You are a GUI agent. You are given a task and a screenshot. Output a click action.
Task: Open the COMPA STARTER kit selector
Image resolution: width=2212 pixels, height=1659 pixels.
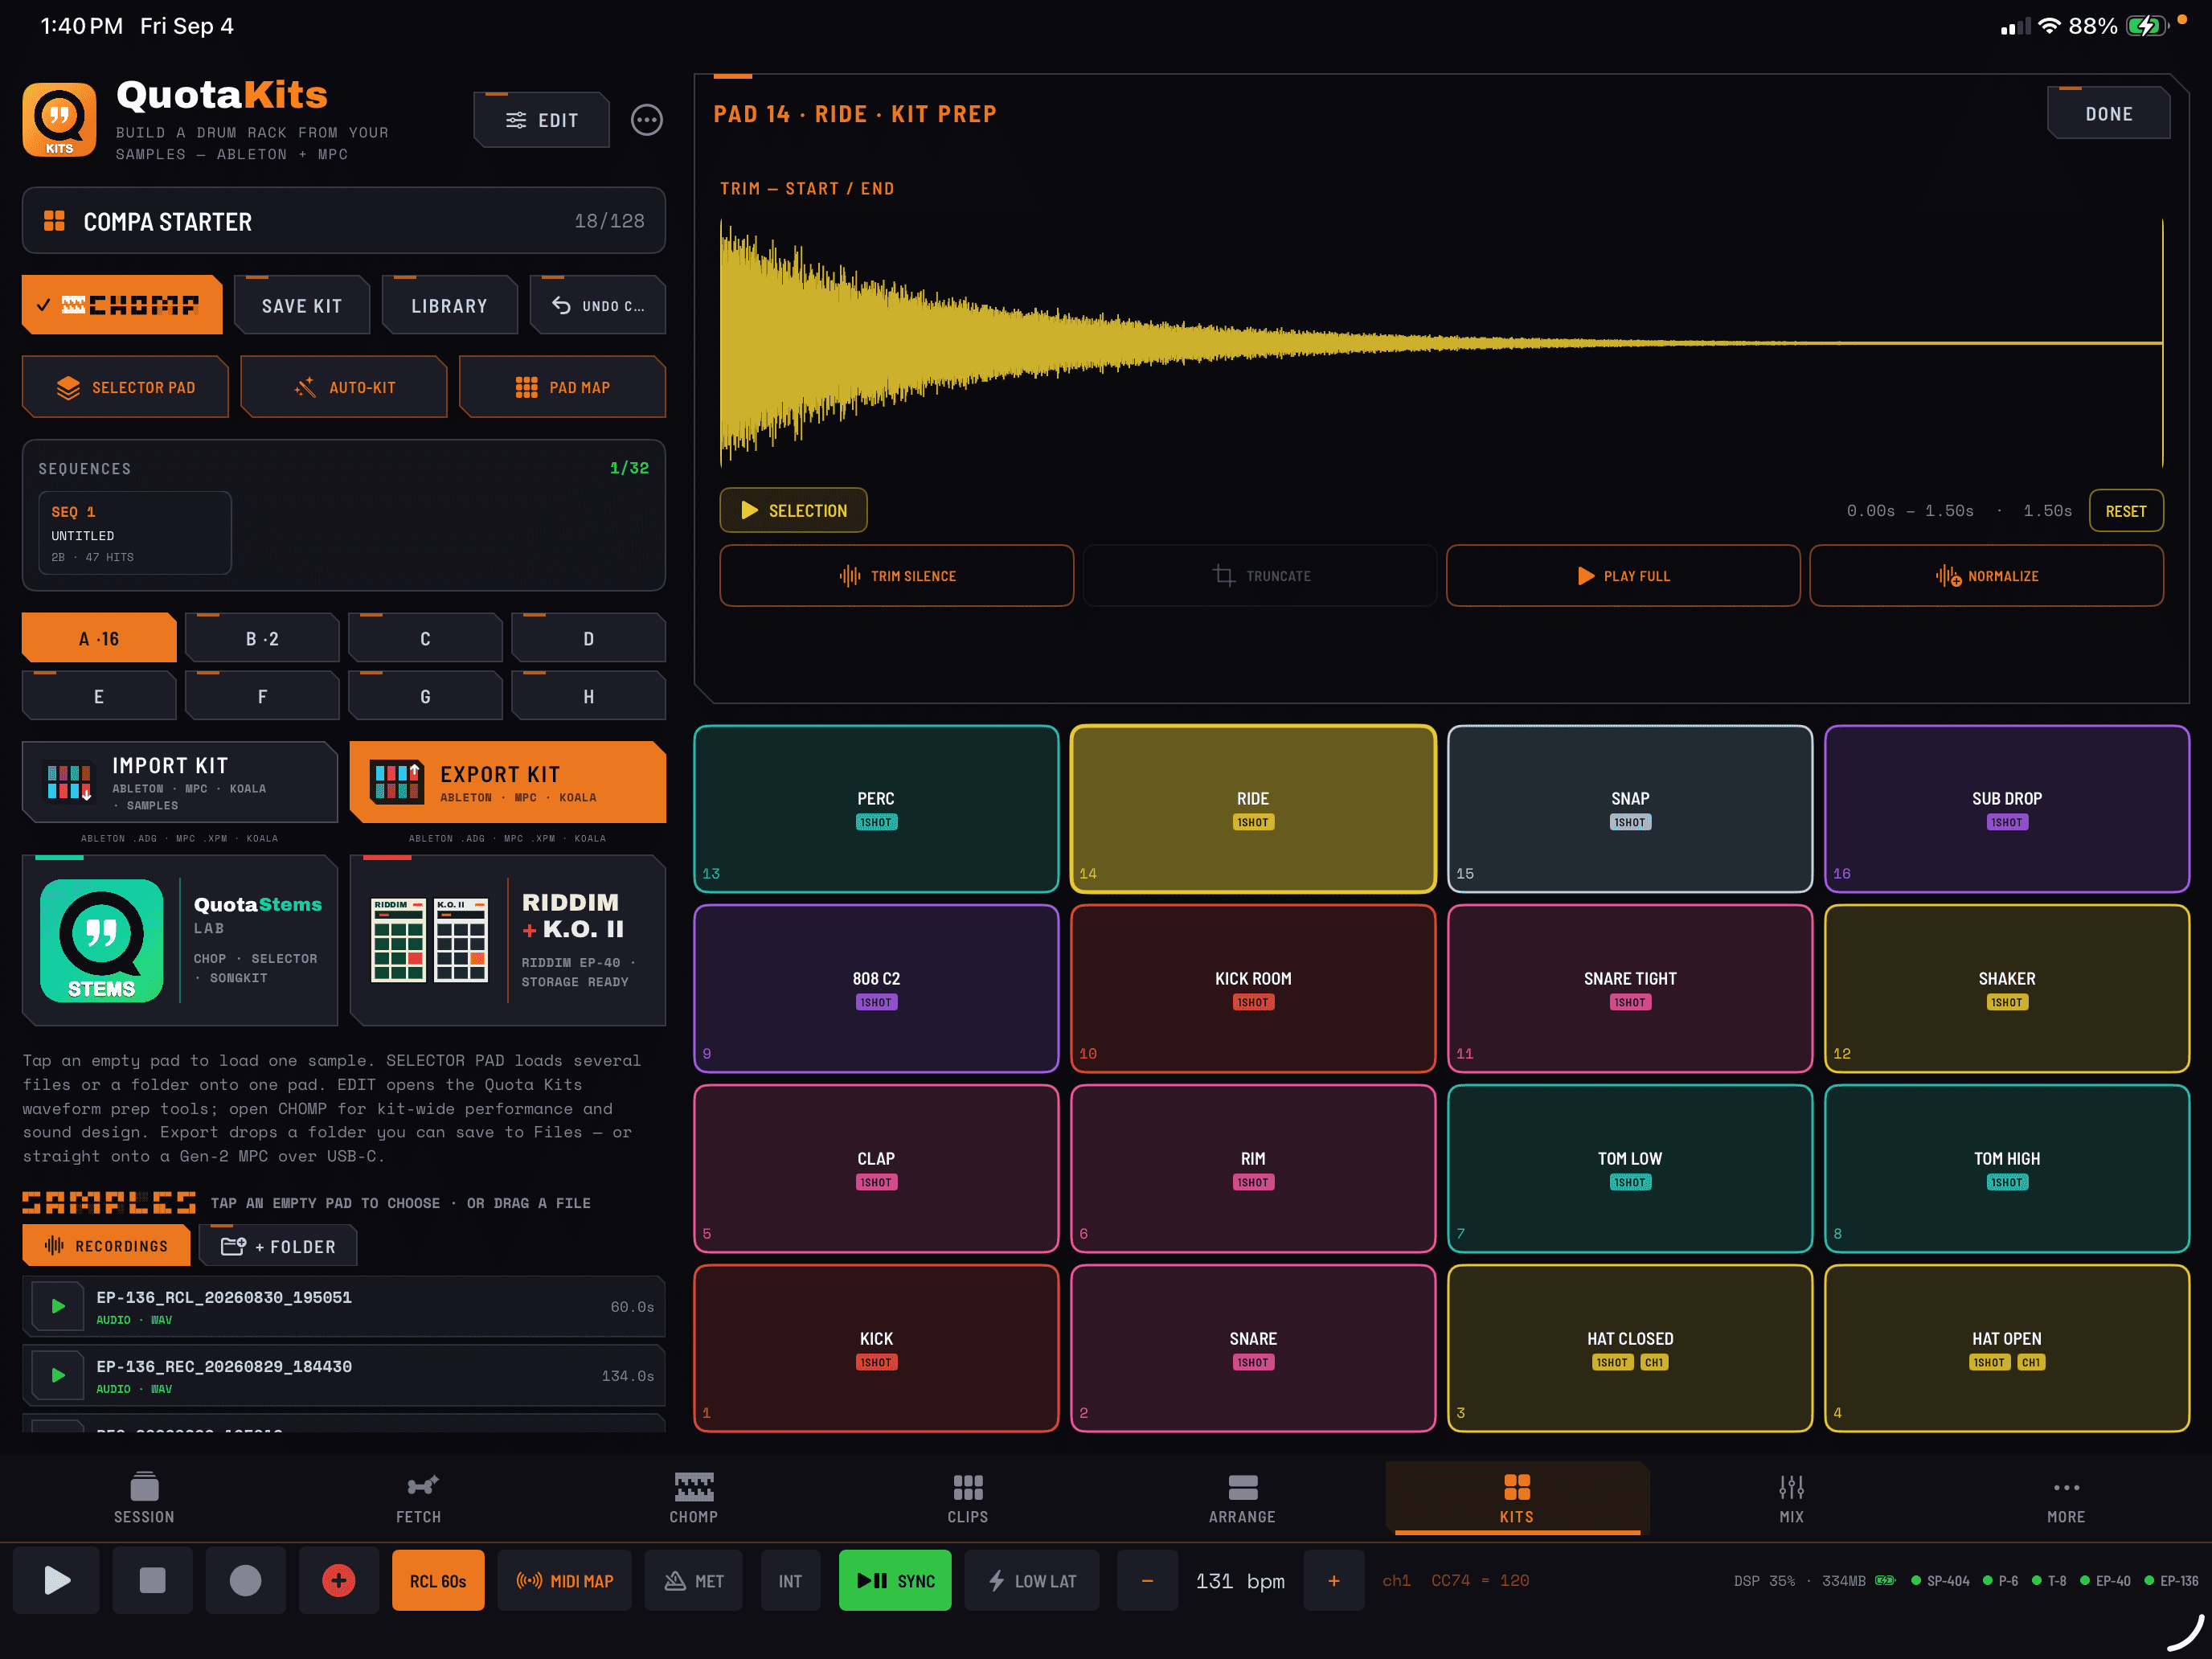pos(344,221)
